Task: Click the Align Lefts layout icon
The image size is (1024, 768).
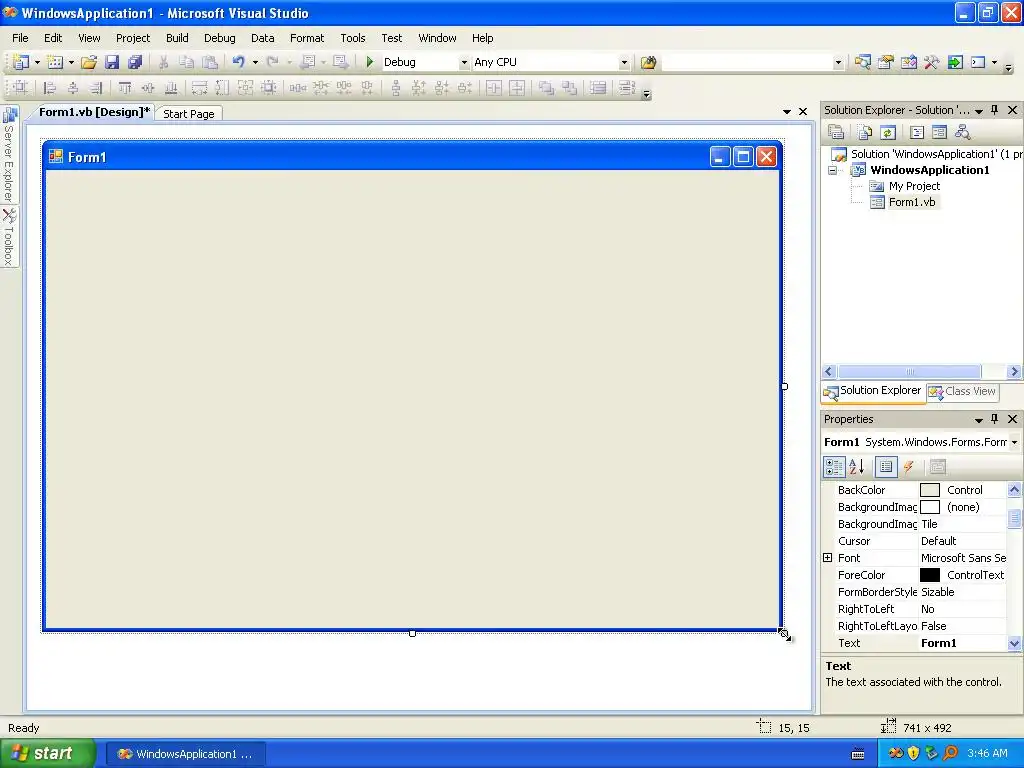Action: pos(50,88)
